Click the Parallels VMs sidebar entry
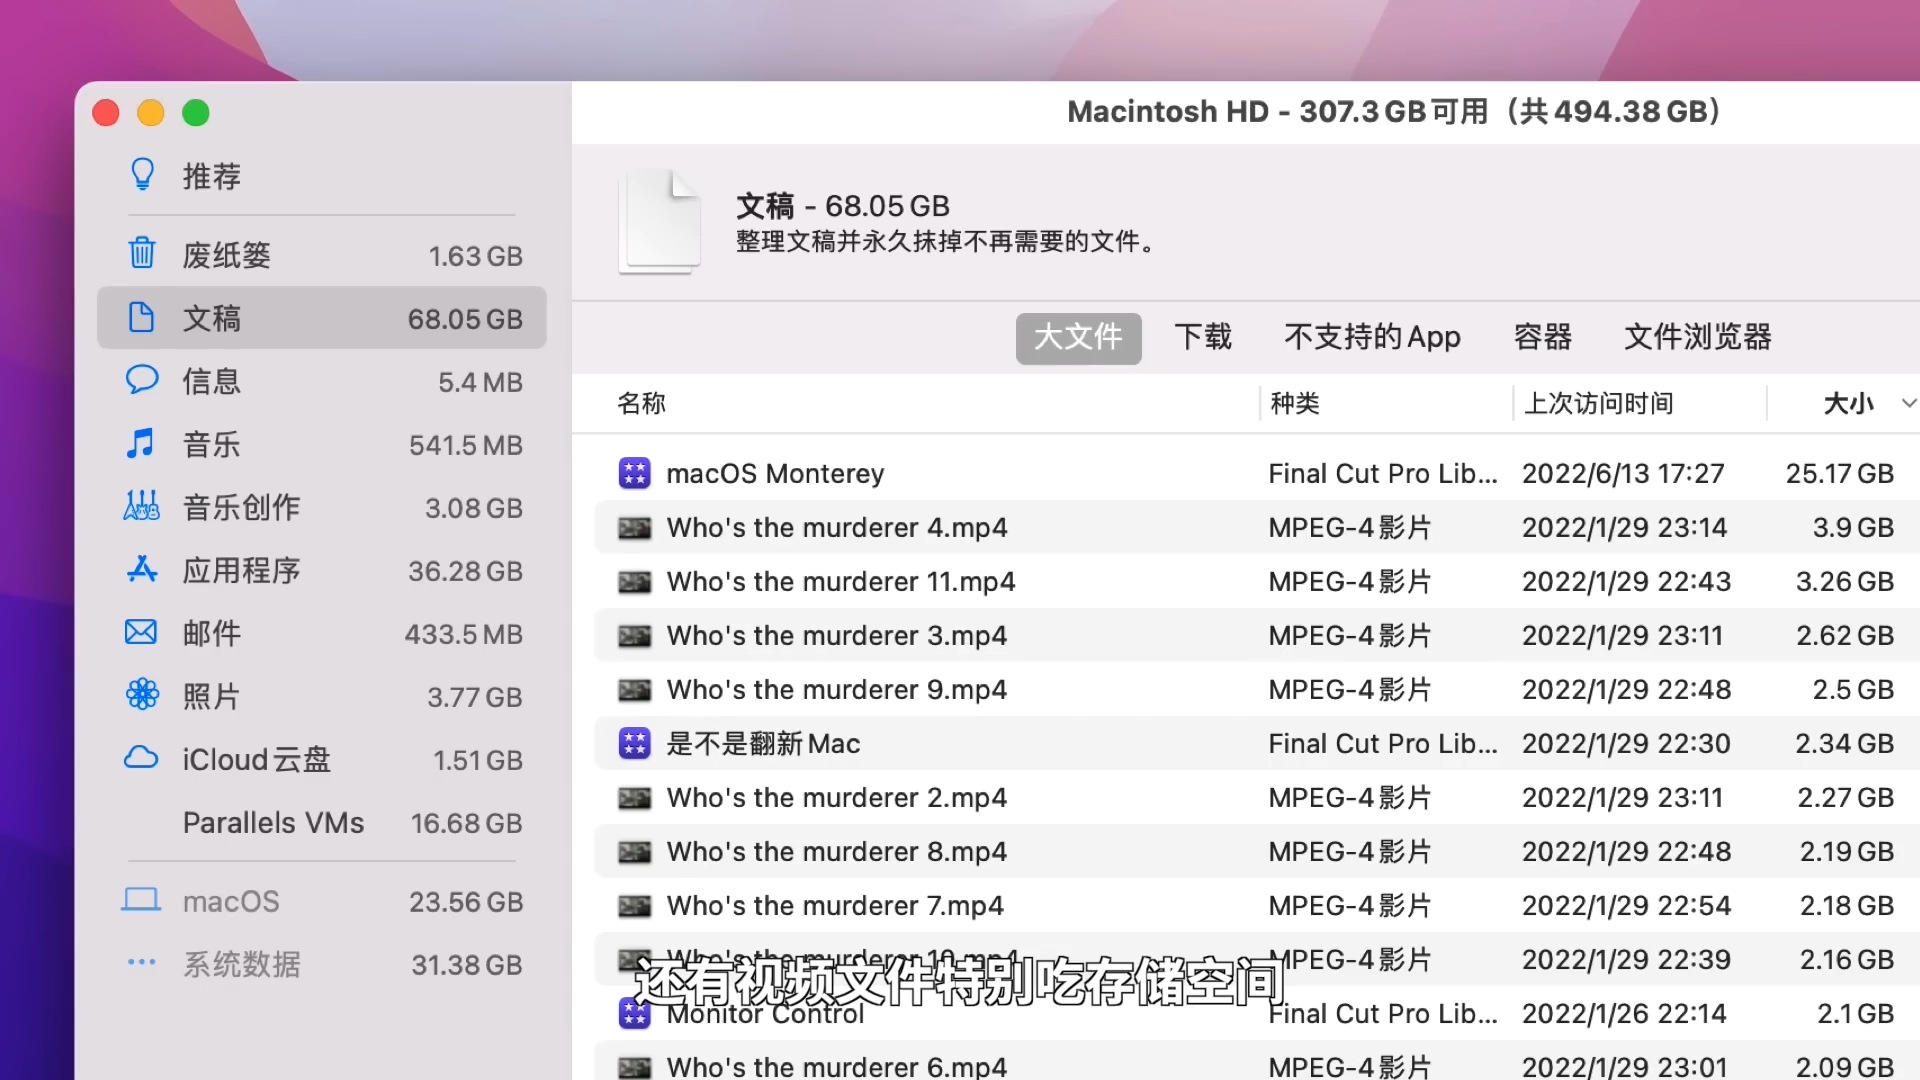The image size is (1920, 1080). pos(273,823)
